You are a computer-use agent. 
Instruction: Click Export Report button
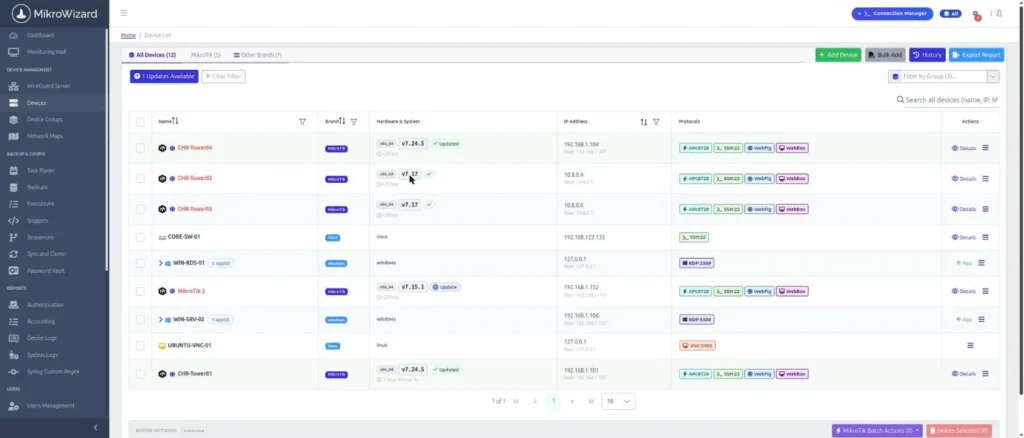click(976, 55)
